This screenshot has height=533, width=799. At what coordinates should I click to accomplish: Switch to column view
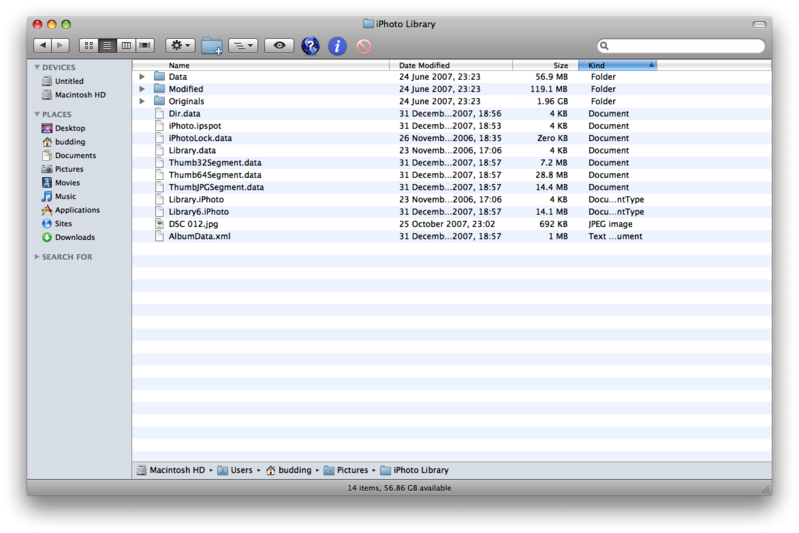pos(126,45)
